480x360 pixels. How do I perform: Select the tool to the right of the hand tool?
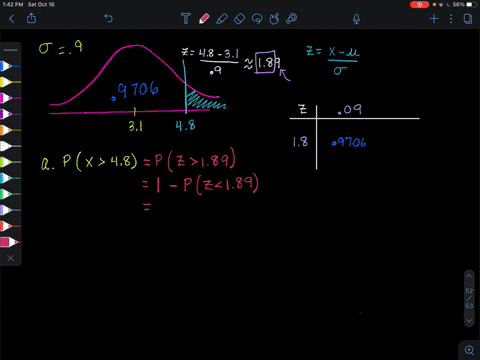pos(292,19)
